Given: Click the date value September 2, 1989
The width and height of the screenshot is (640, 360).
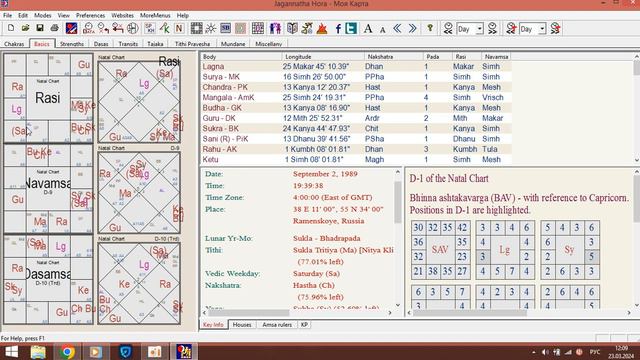Looking at the screenshot, I should (325, 173).
